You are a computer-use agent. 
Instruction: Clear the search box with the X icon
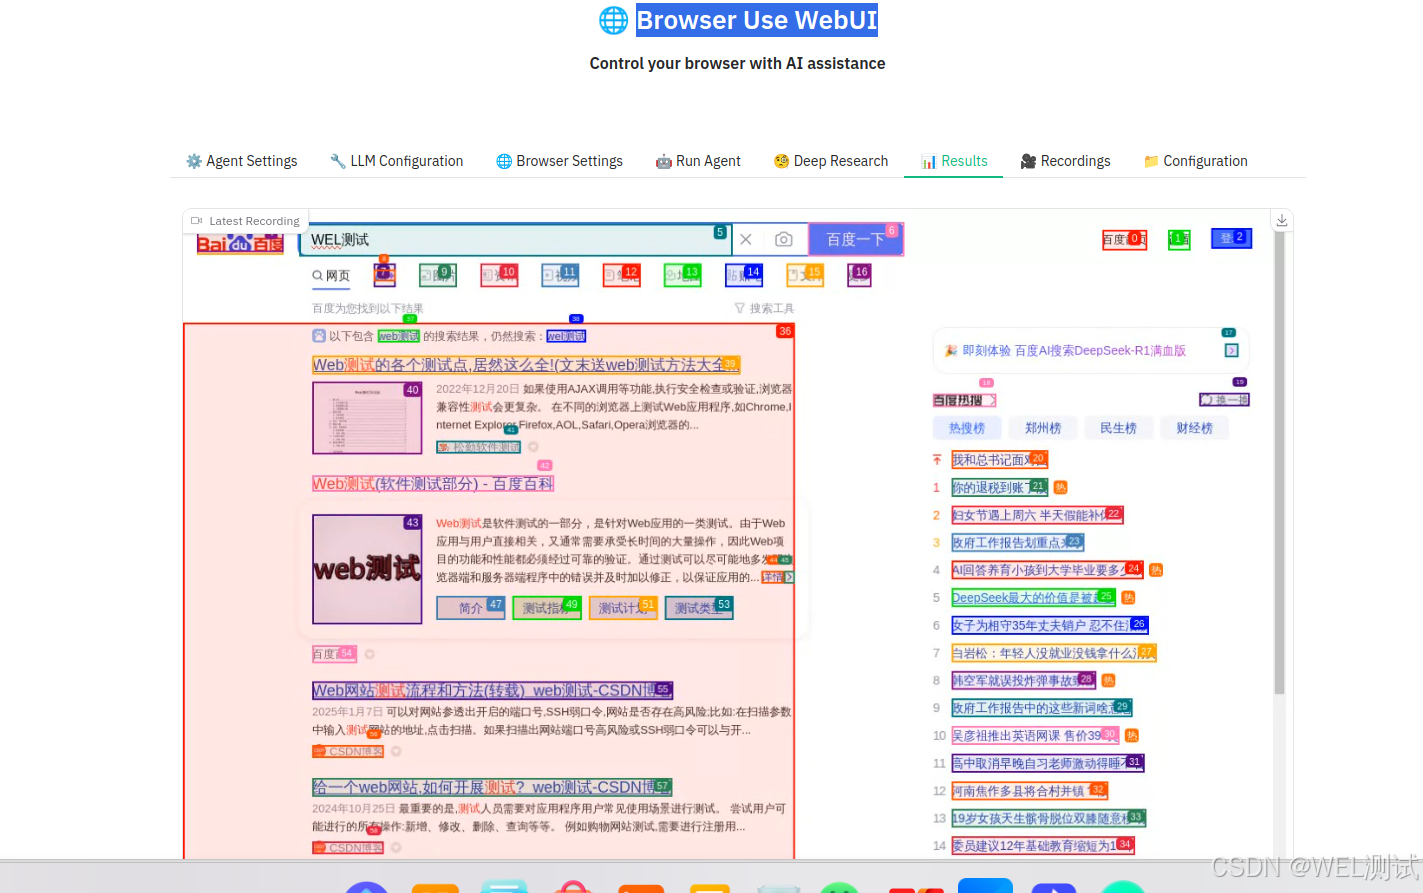[x=746, y=240]
